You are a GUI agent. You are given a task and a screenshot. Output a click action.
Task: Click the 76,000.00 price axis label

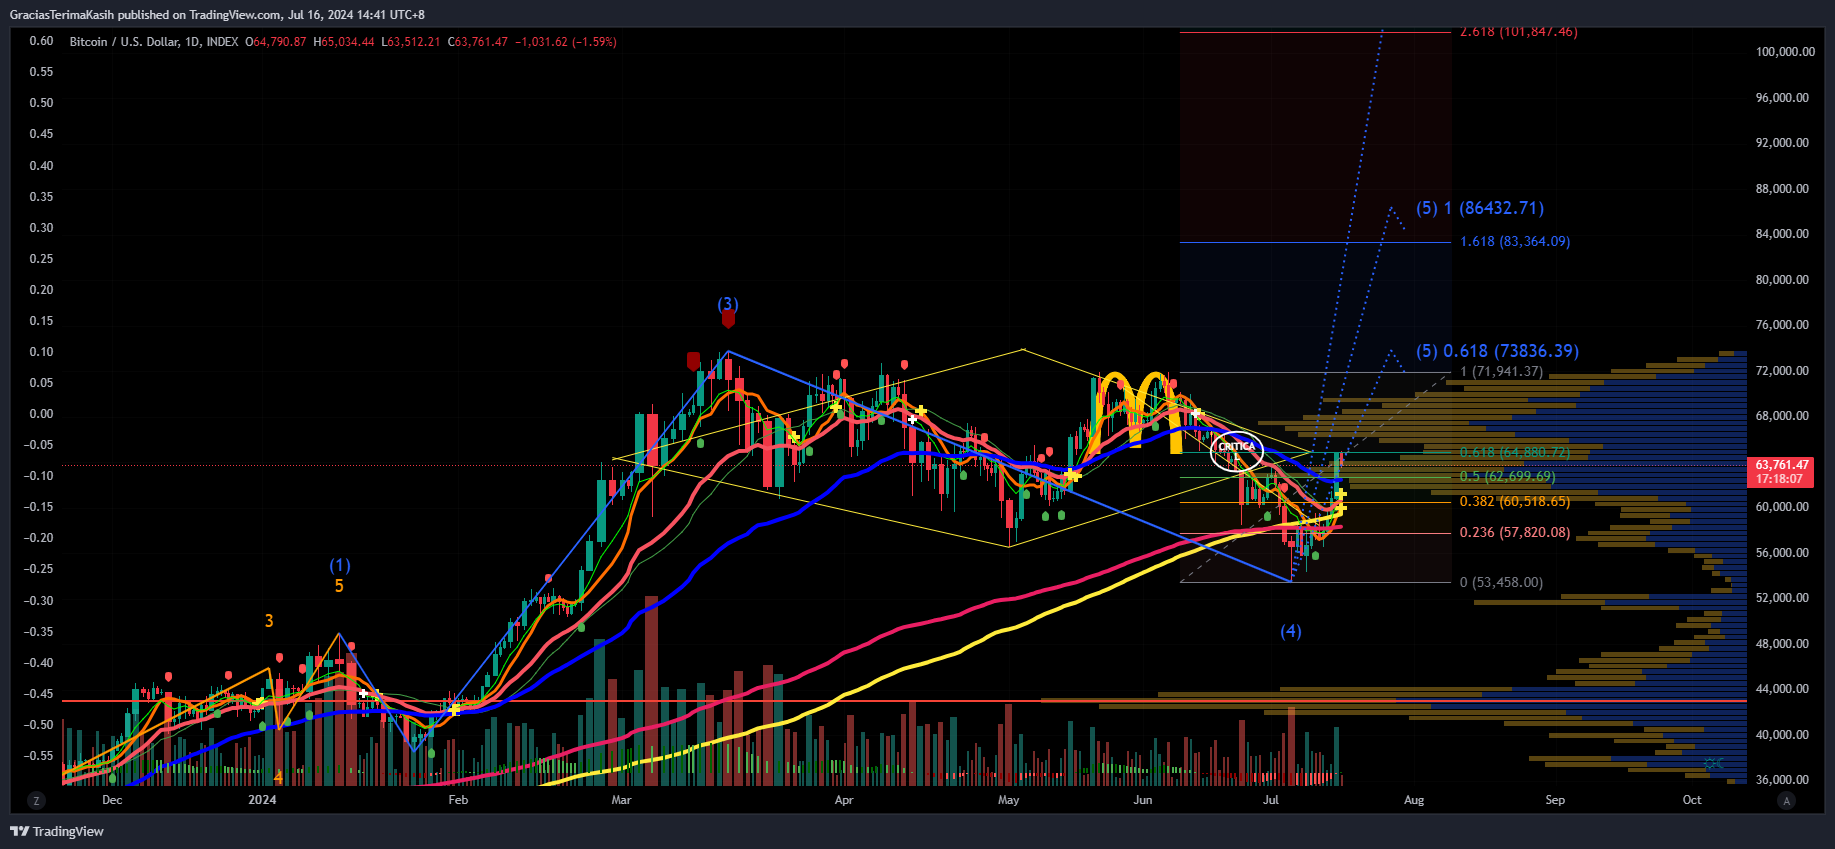[1782, 325]
